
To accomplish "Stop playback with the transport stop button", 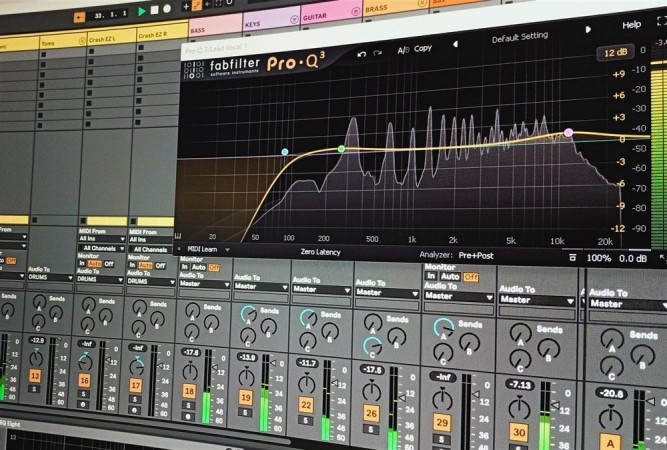I will tap(154, 10).
